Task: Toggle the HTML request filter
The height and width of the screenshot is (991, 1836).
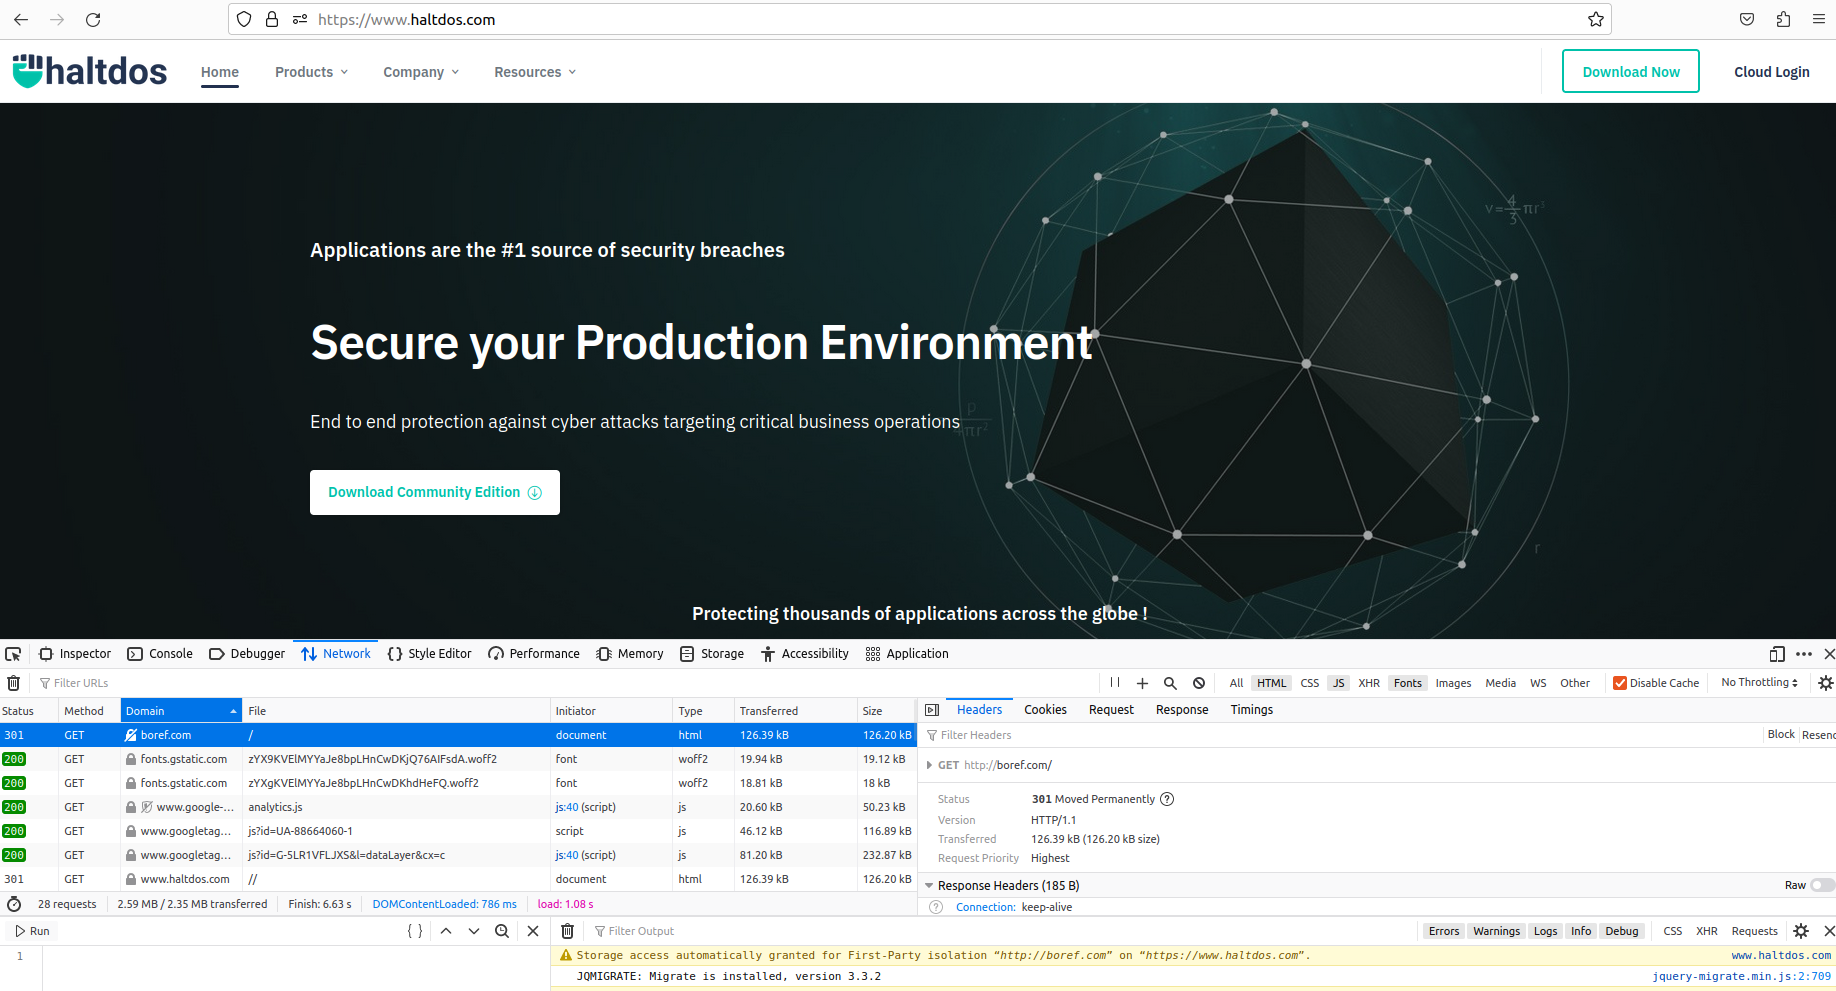Action: [x=1271, y=683]
